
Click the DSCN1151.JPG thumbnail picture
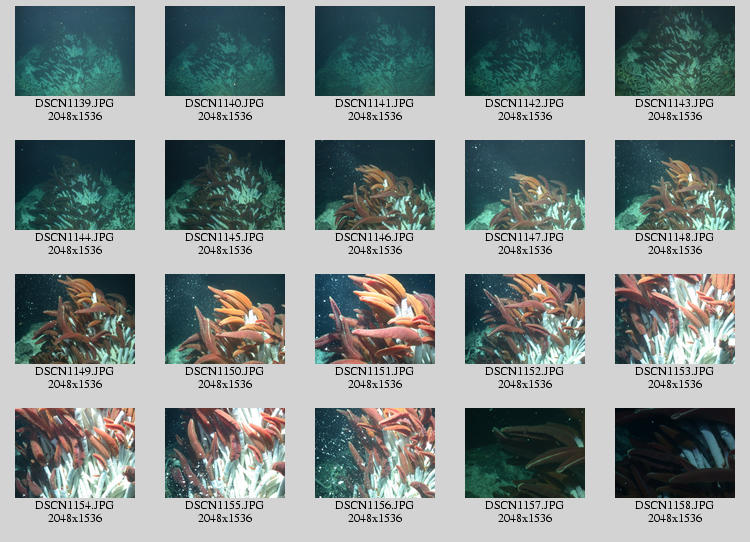[x=375, y=319]
